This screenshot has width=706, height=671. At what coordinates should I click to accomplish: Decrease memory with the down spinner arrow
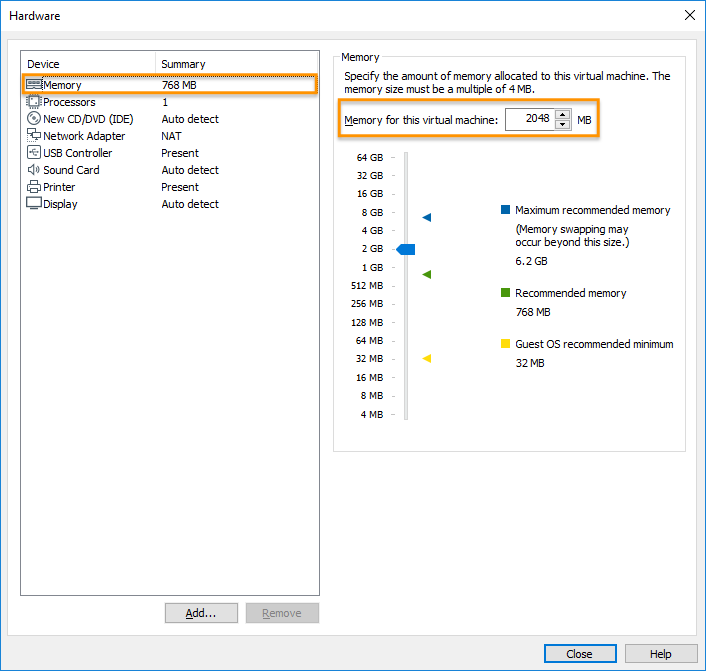point(562,124)
